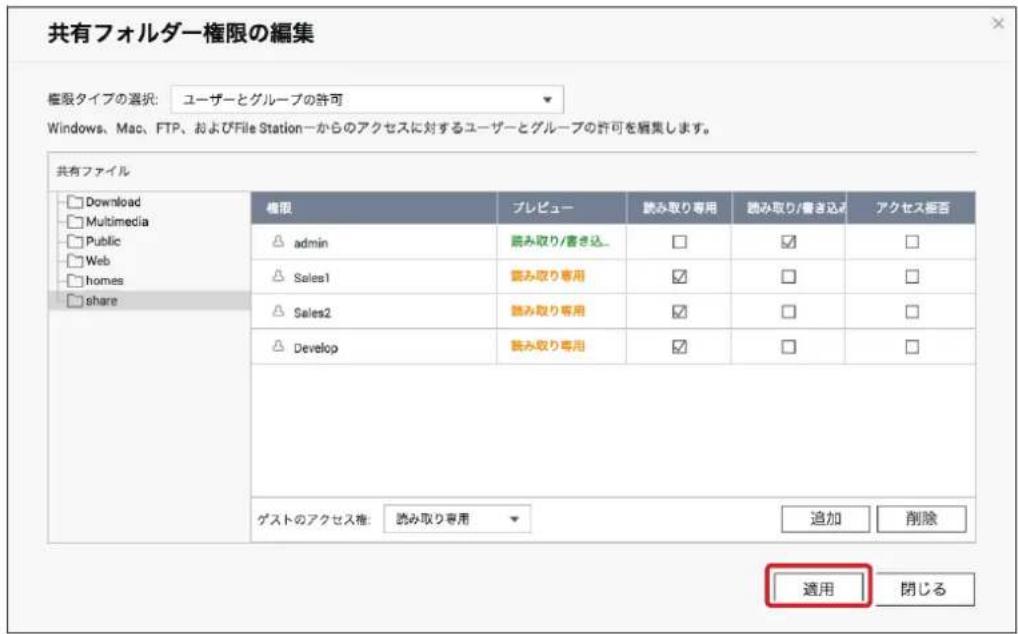This screenshot has width=1018, height=634.
Task: Click the 追加 button
Action: click(825, 518)
